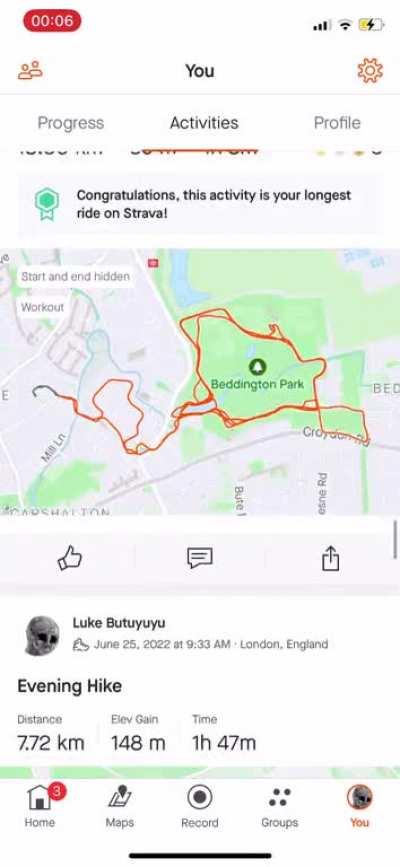
Task: Open the find friends icon
Action: click(30, 71)
